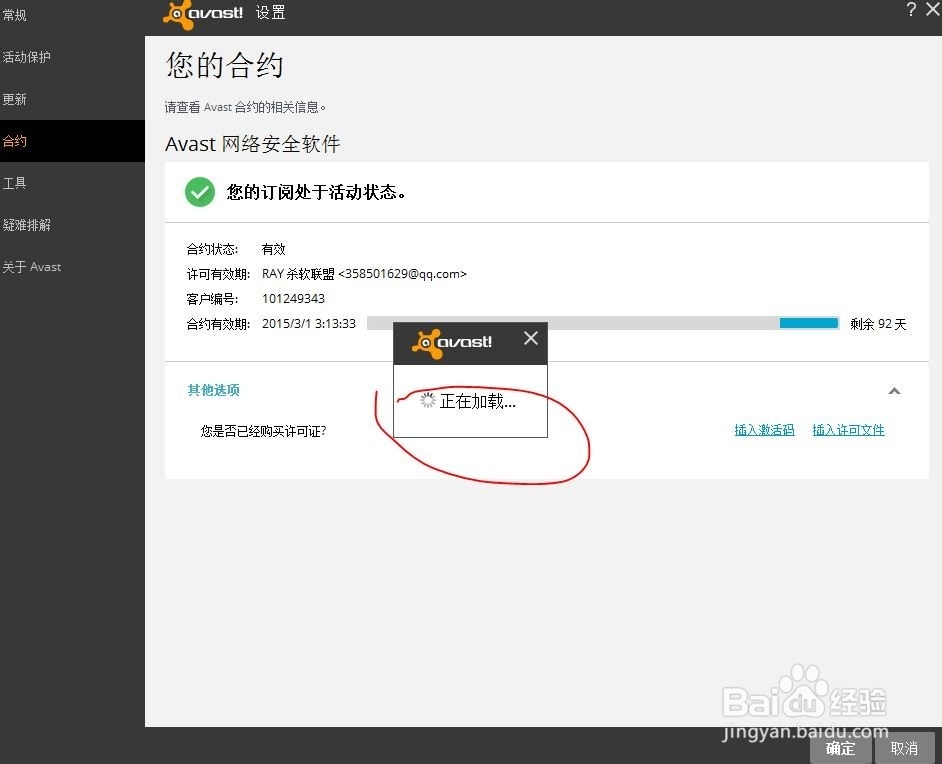Click the spinning loading indicator
The width and height of the screenshot is (942, 764).
point(427,401)
